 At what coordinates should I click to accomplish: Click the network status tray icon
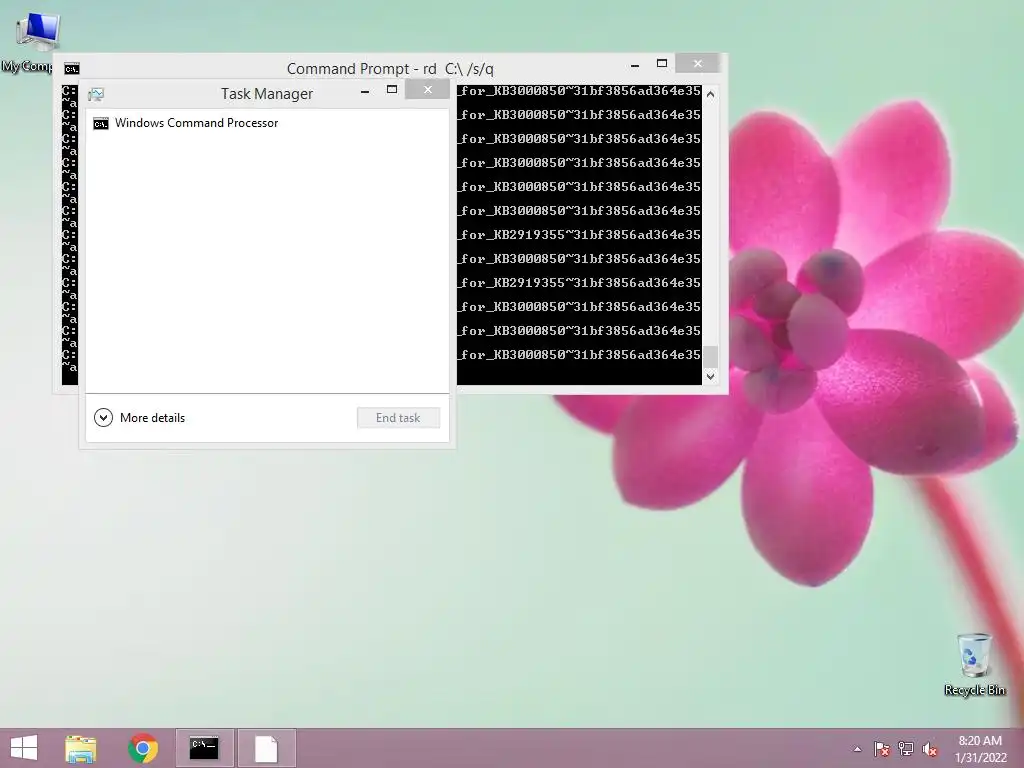tap(906, 750)
